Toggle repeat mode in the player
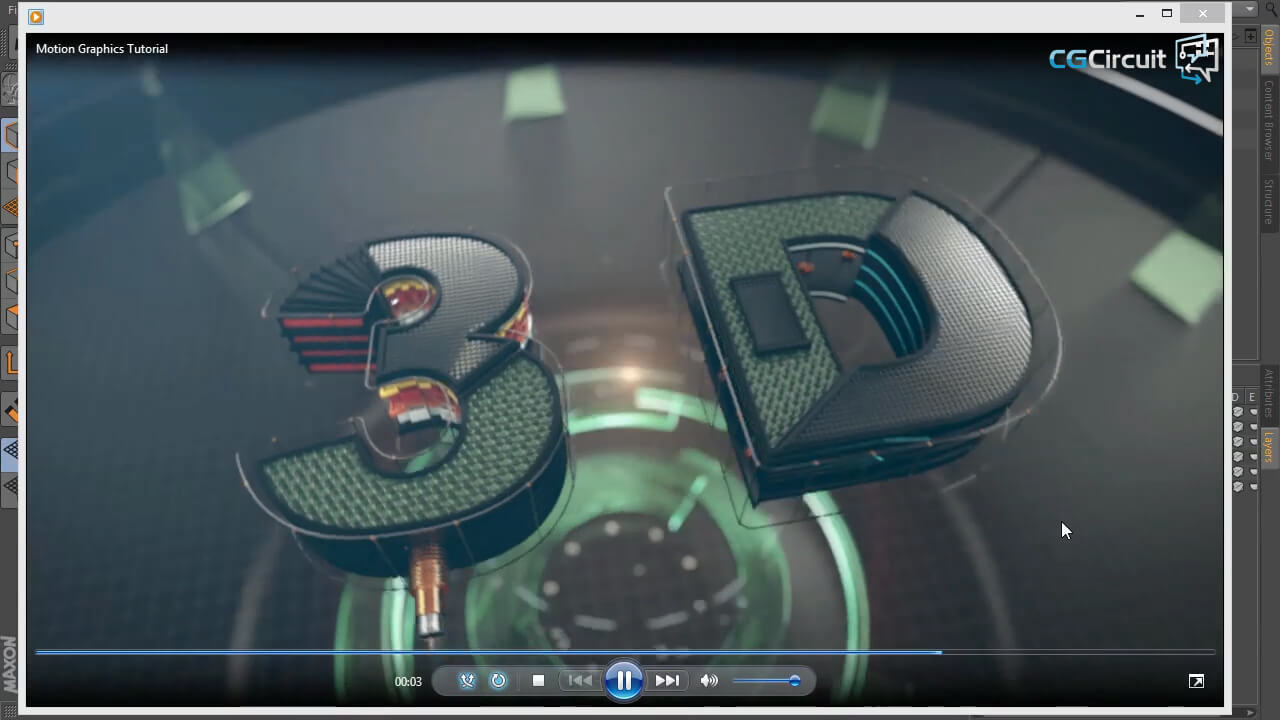 tap(498, 681)
